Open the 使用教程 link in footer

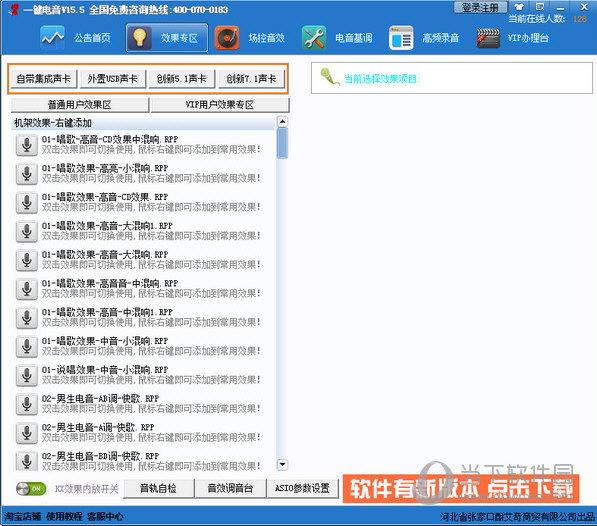(x=64, y=516)
